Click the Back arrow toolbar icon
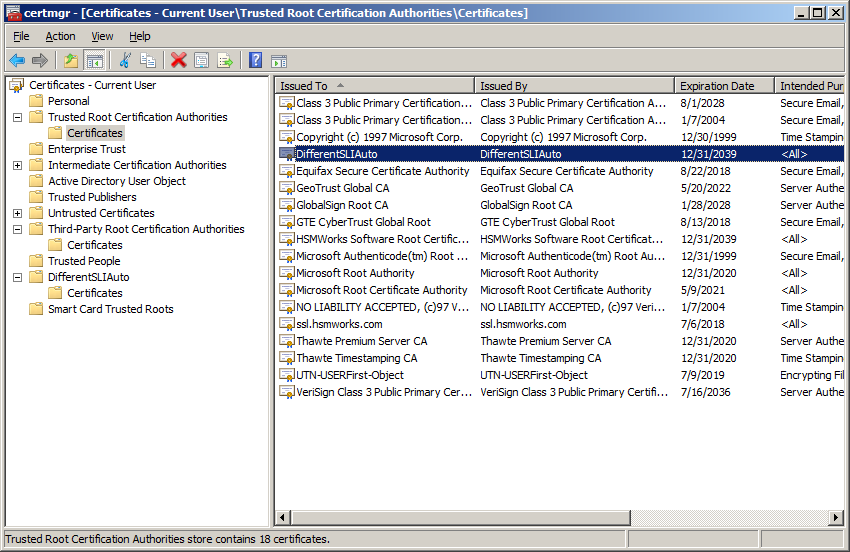Screen dimensions: 850x552 tap(17, 60)
